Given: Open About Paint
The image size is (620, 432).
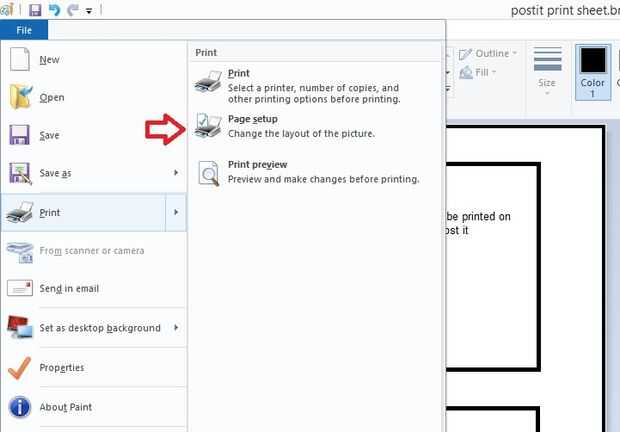Looking at the screenshot, I should click(94, 407).
